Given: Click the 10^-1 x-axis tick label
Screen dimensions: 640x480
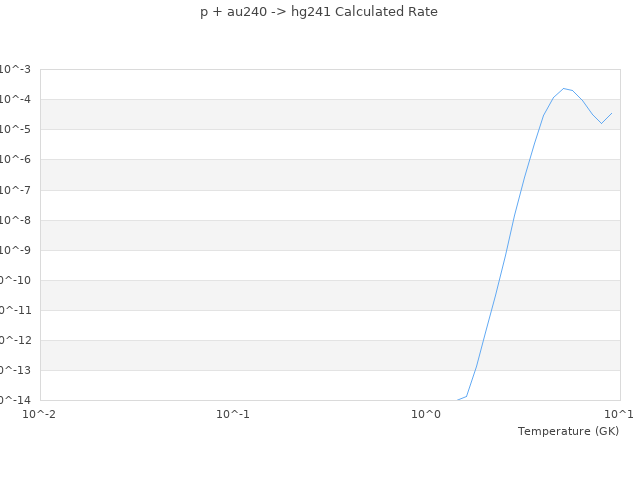Looking at the screenshot, I should coord(233,413).
